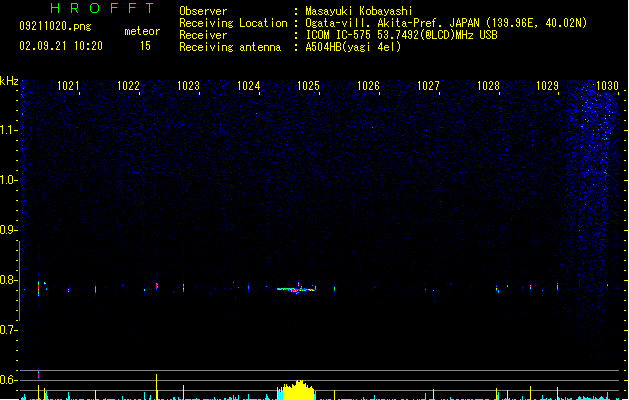Click the 1023 time axis marker
Image resolution: width=629 pixels, height=400 pixels.
click(188, 86)
